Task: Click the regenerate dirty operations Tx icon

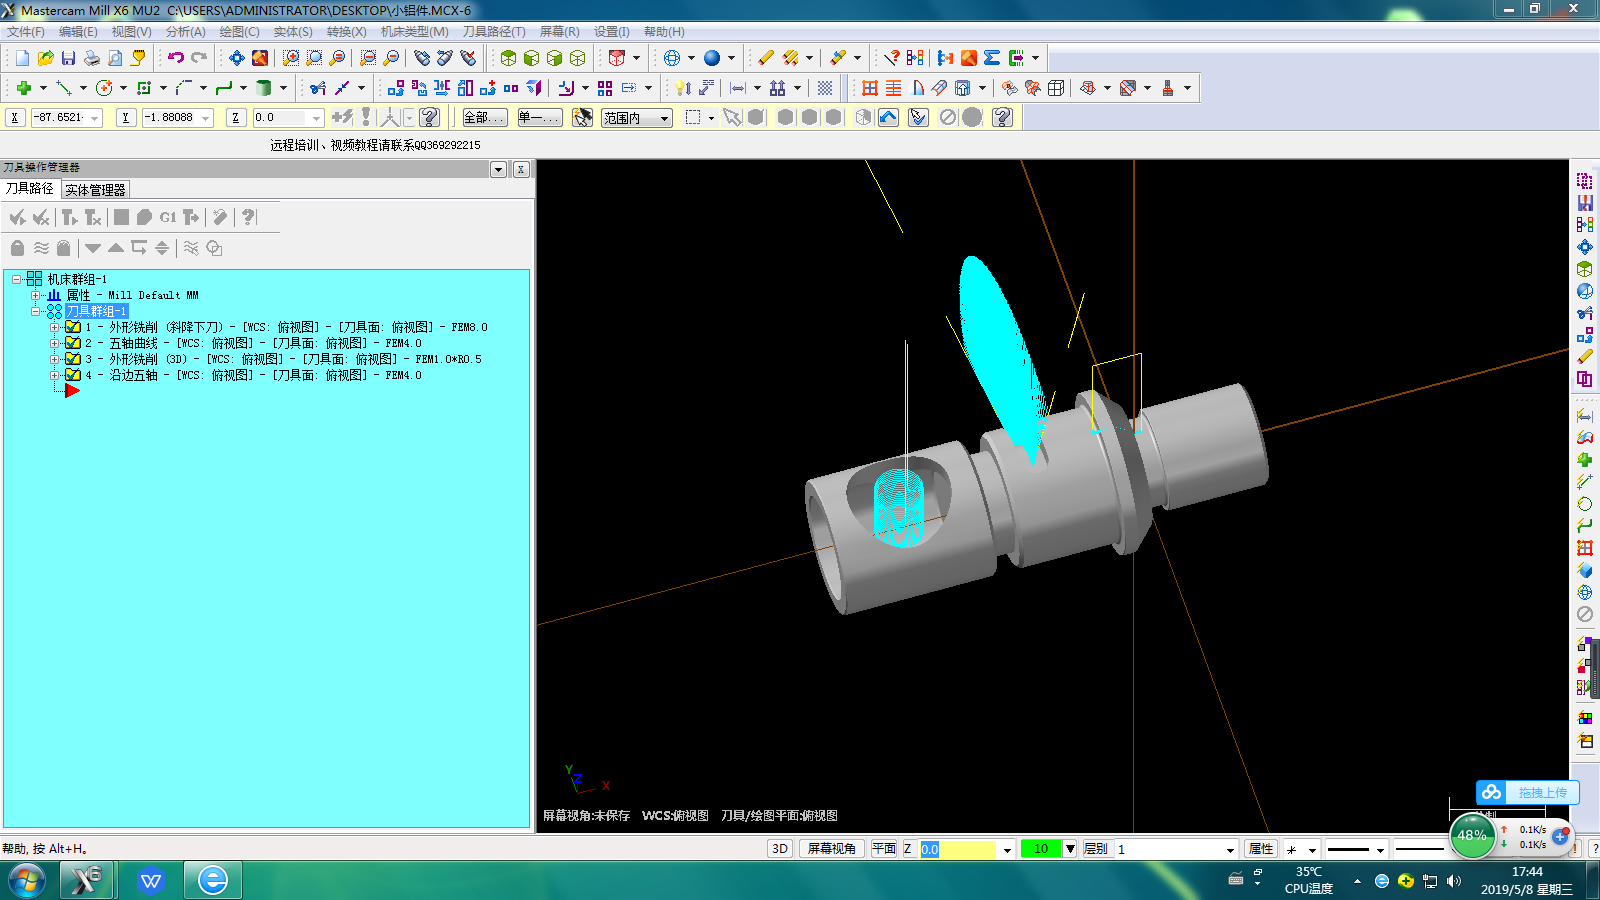Action: 93,217
